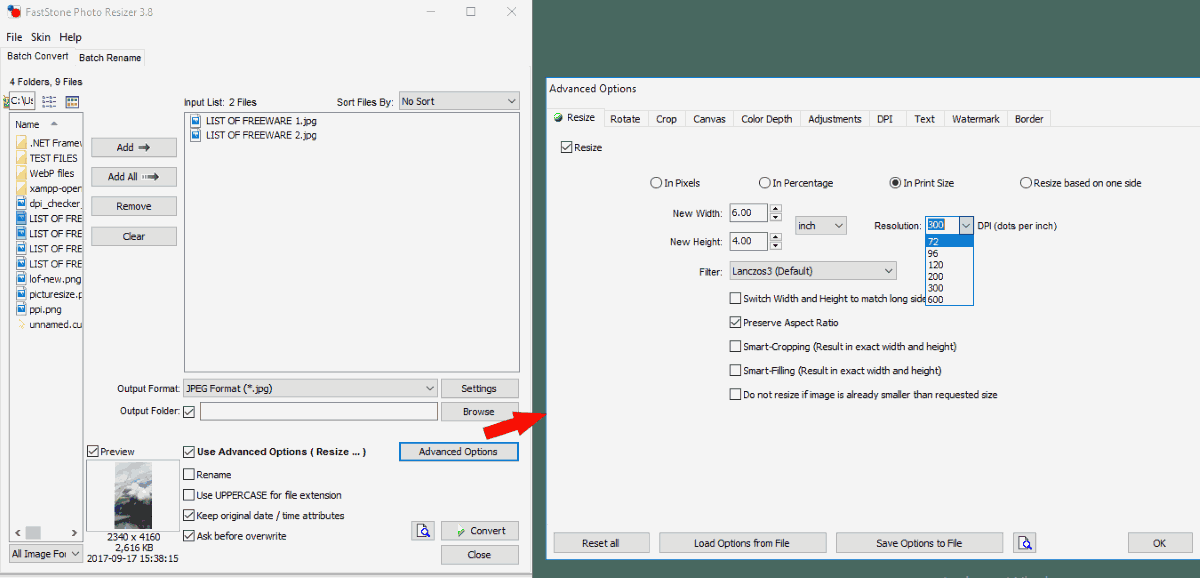Open the File menu

pyautogui.click(x=14, y=37)
